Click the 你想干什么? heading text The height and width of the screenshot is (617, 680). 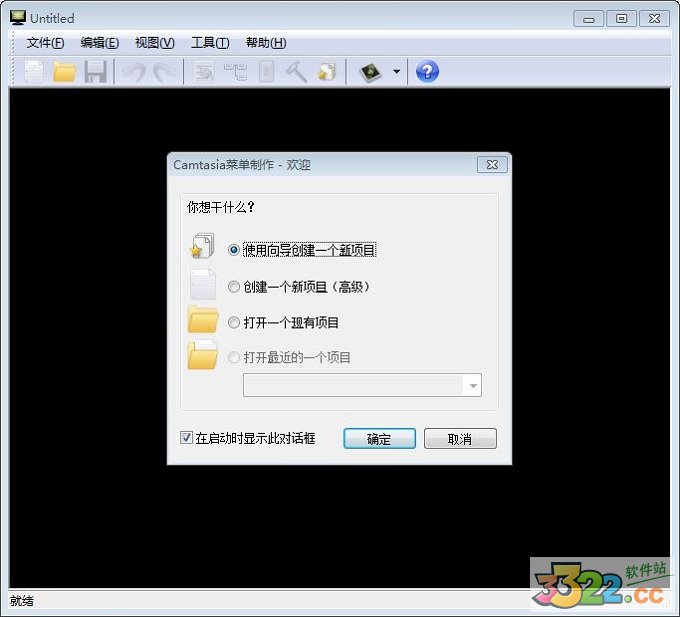coord(221,207)
